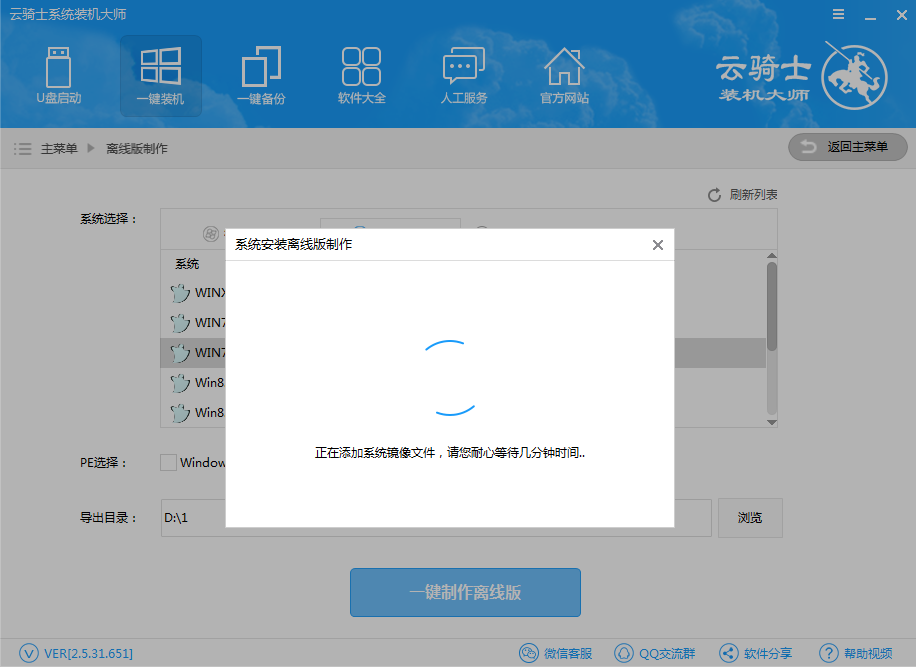The image size is (916, 667).
Task: Close the offline creation dialog
Action: click(x=657, y=244)
